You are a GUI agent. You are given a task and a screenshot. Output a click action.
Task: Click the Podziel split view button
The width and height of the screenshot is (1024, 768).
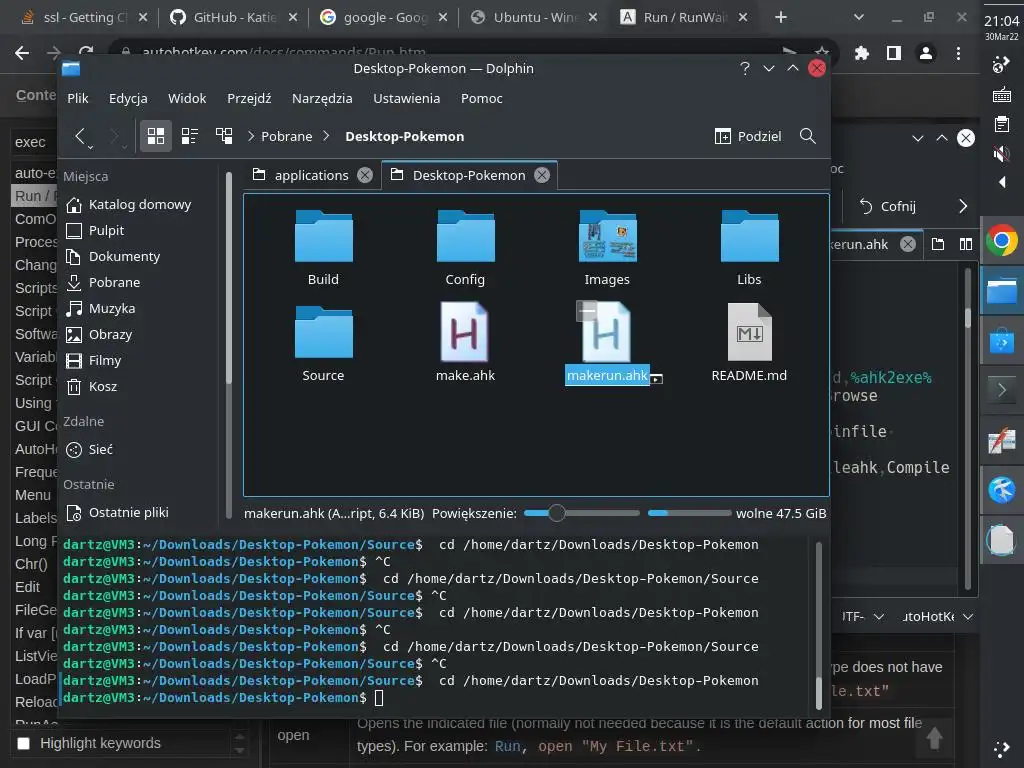(748, 136)
